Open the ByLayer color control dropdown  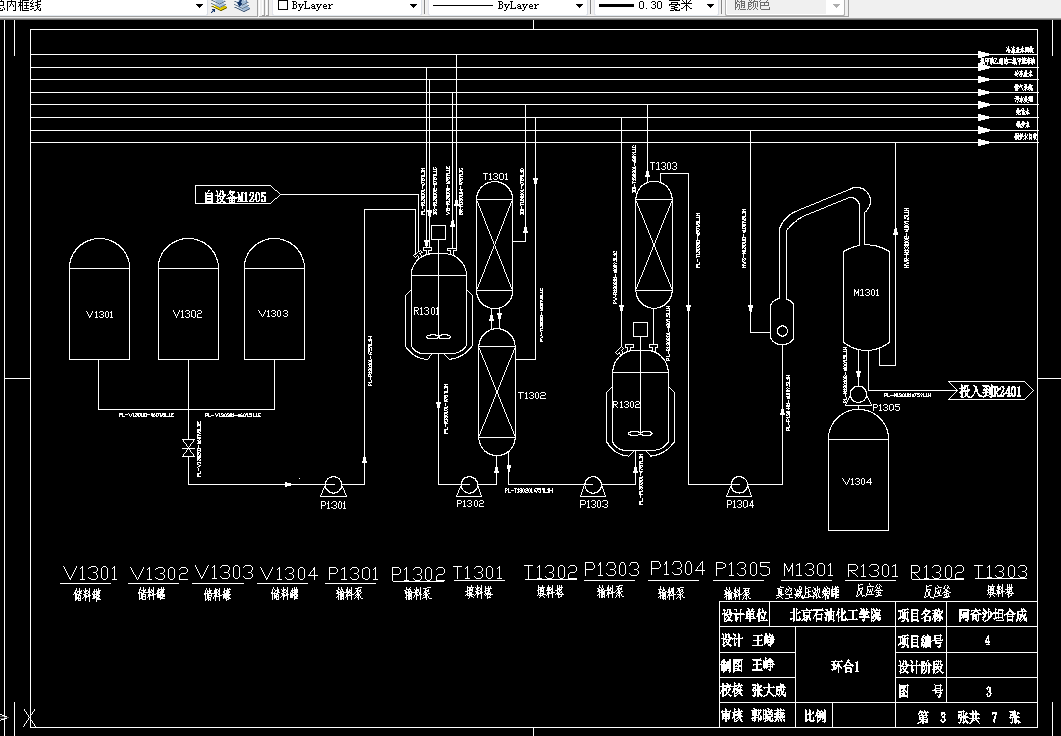click(413, 6)
